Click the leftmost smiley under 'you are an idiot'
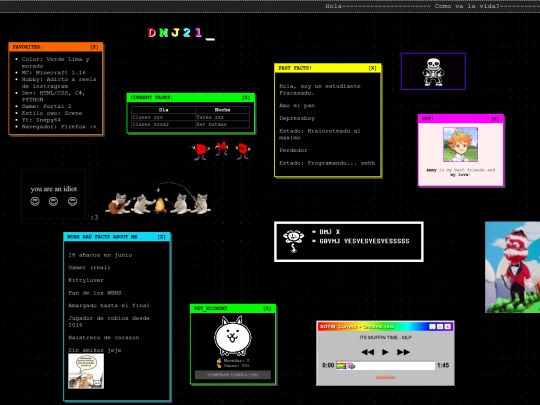The height and width of the screenshot is (405, 540). coord(35,201)
